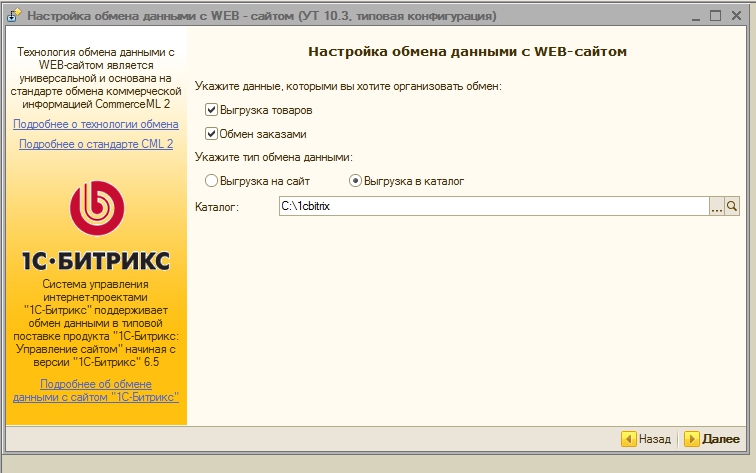Open link Подробнее о технологии обмена

pos(95,124)
